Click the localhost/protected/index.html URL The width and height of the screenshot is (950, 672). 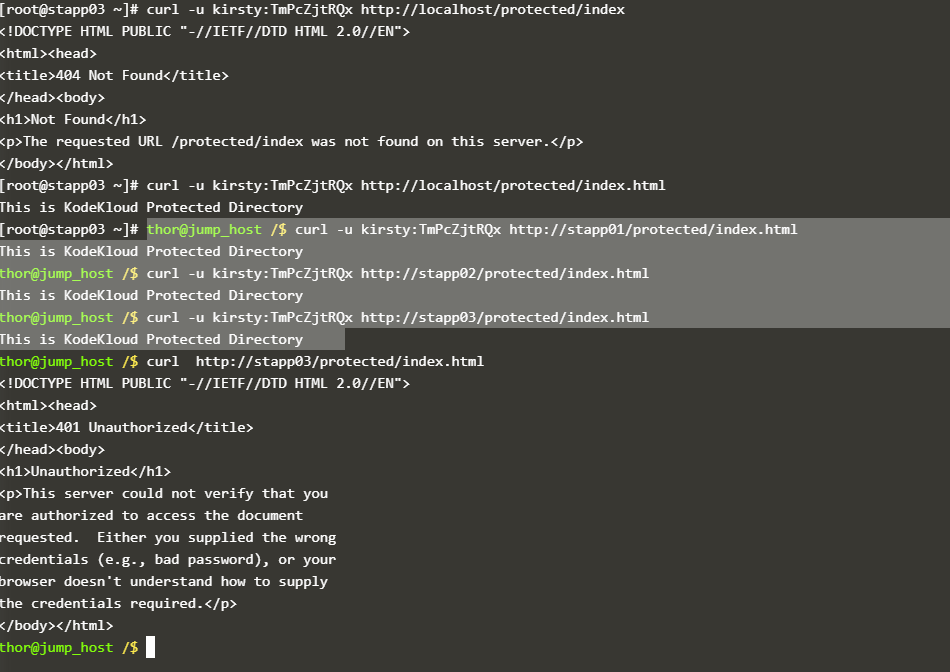512,185
